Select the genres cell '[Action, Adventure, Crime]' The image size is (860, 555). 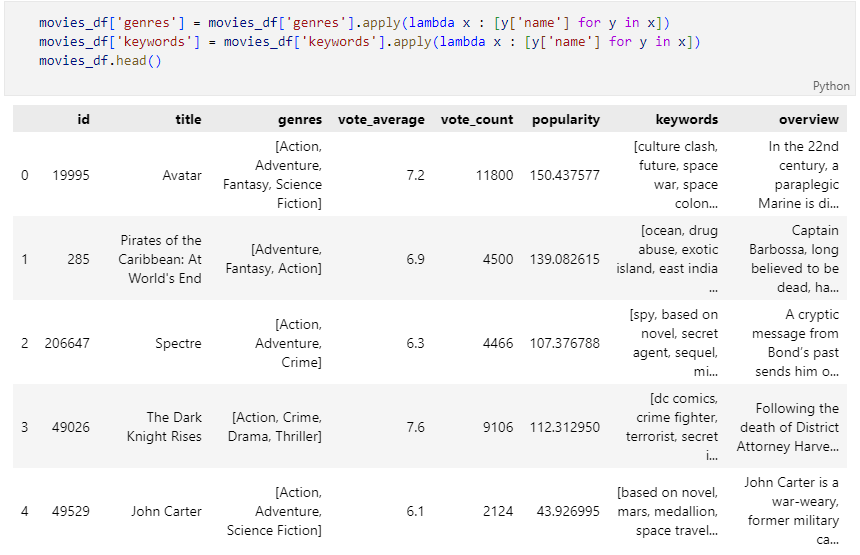tap(288, 343)
